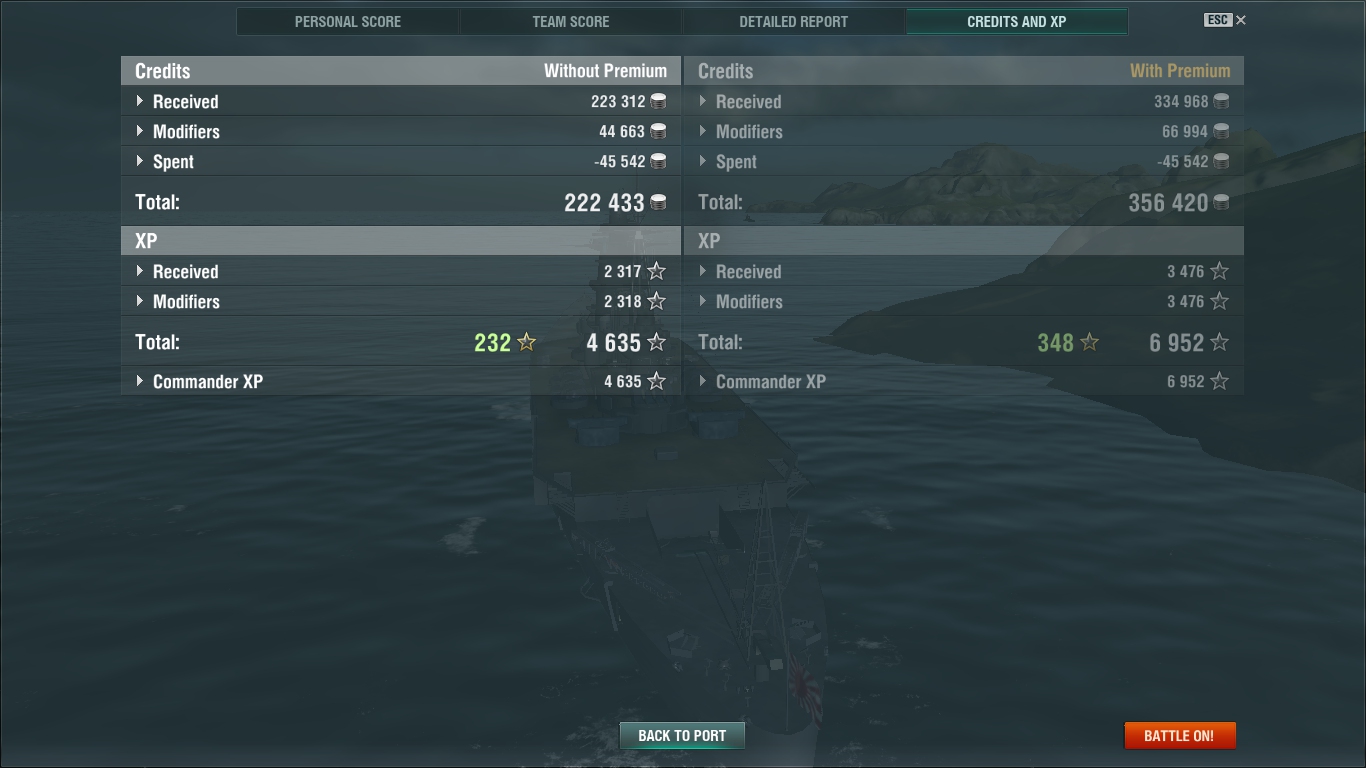Click the gold star next to 232
This screenshot has width=1366, height=768.
(x=527, y=342)
